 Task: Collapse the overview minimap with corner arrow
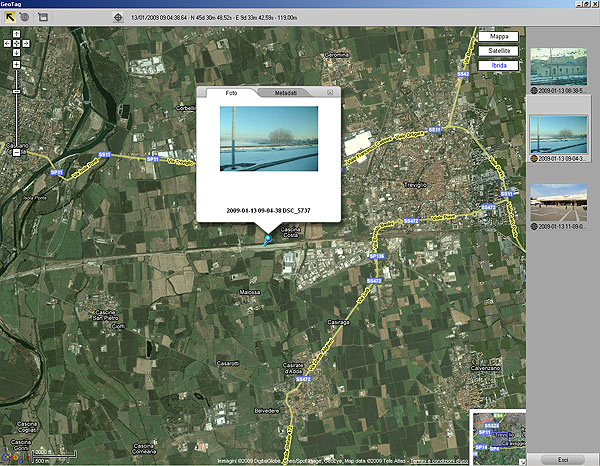(x=522, y=462)
